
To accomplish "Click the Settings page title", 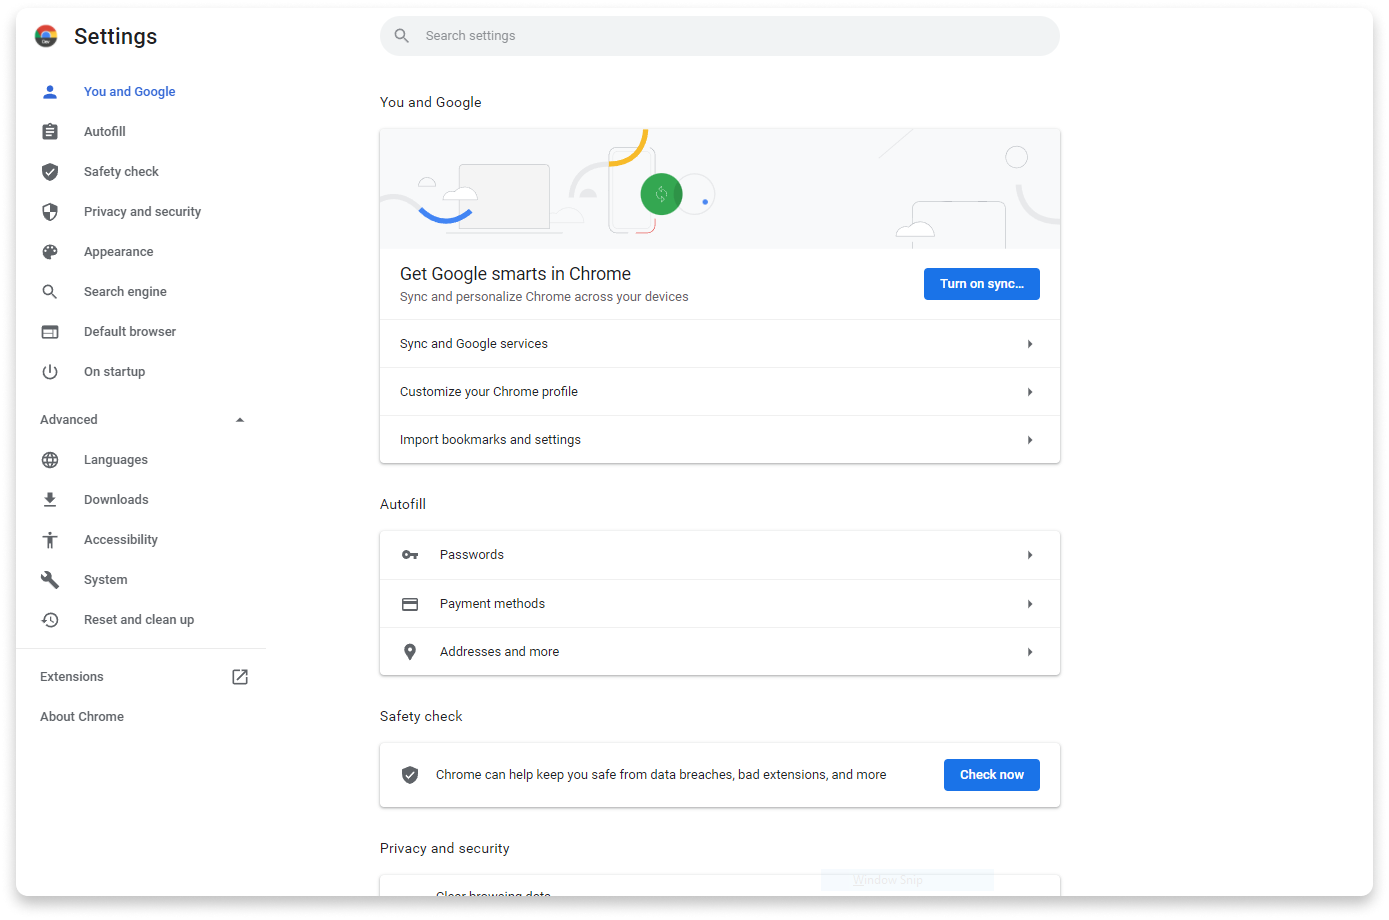I will click(116, 37).
